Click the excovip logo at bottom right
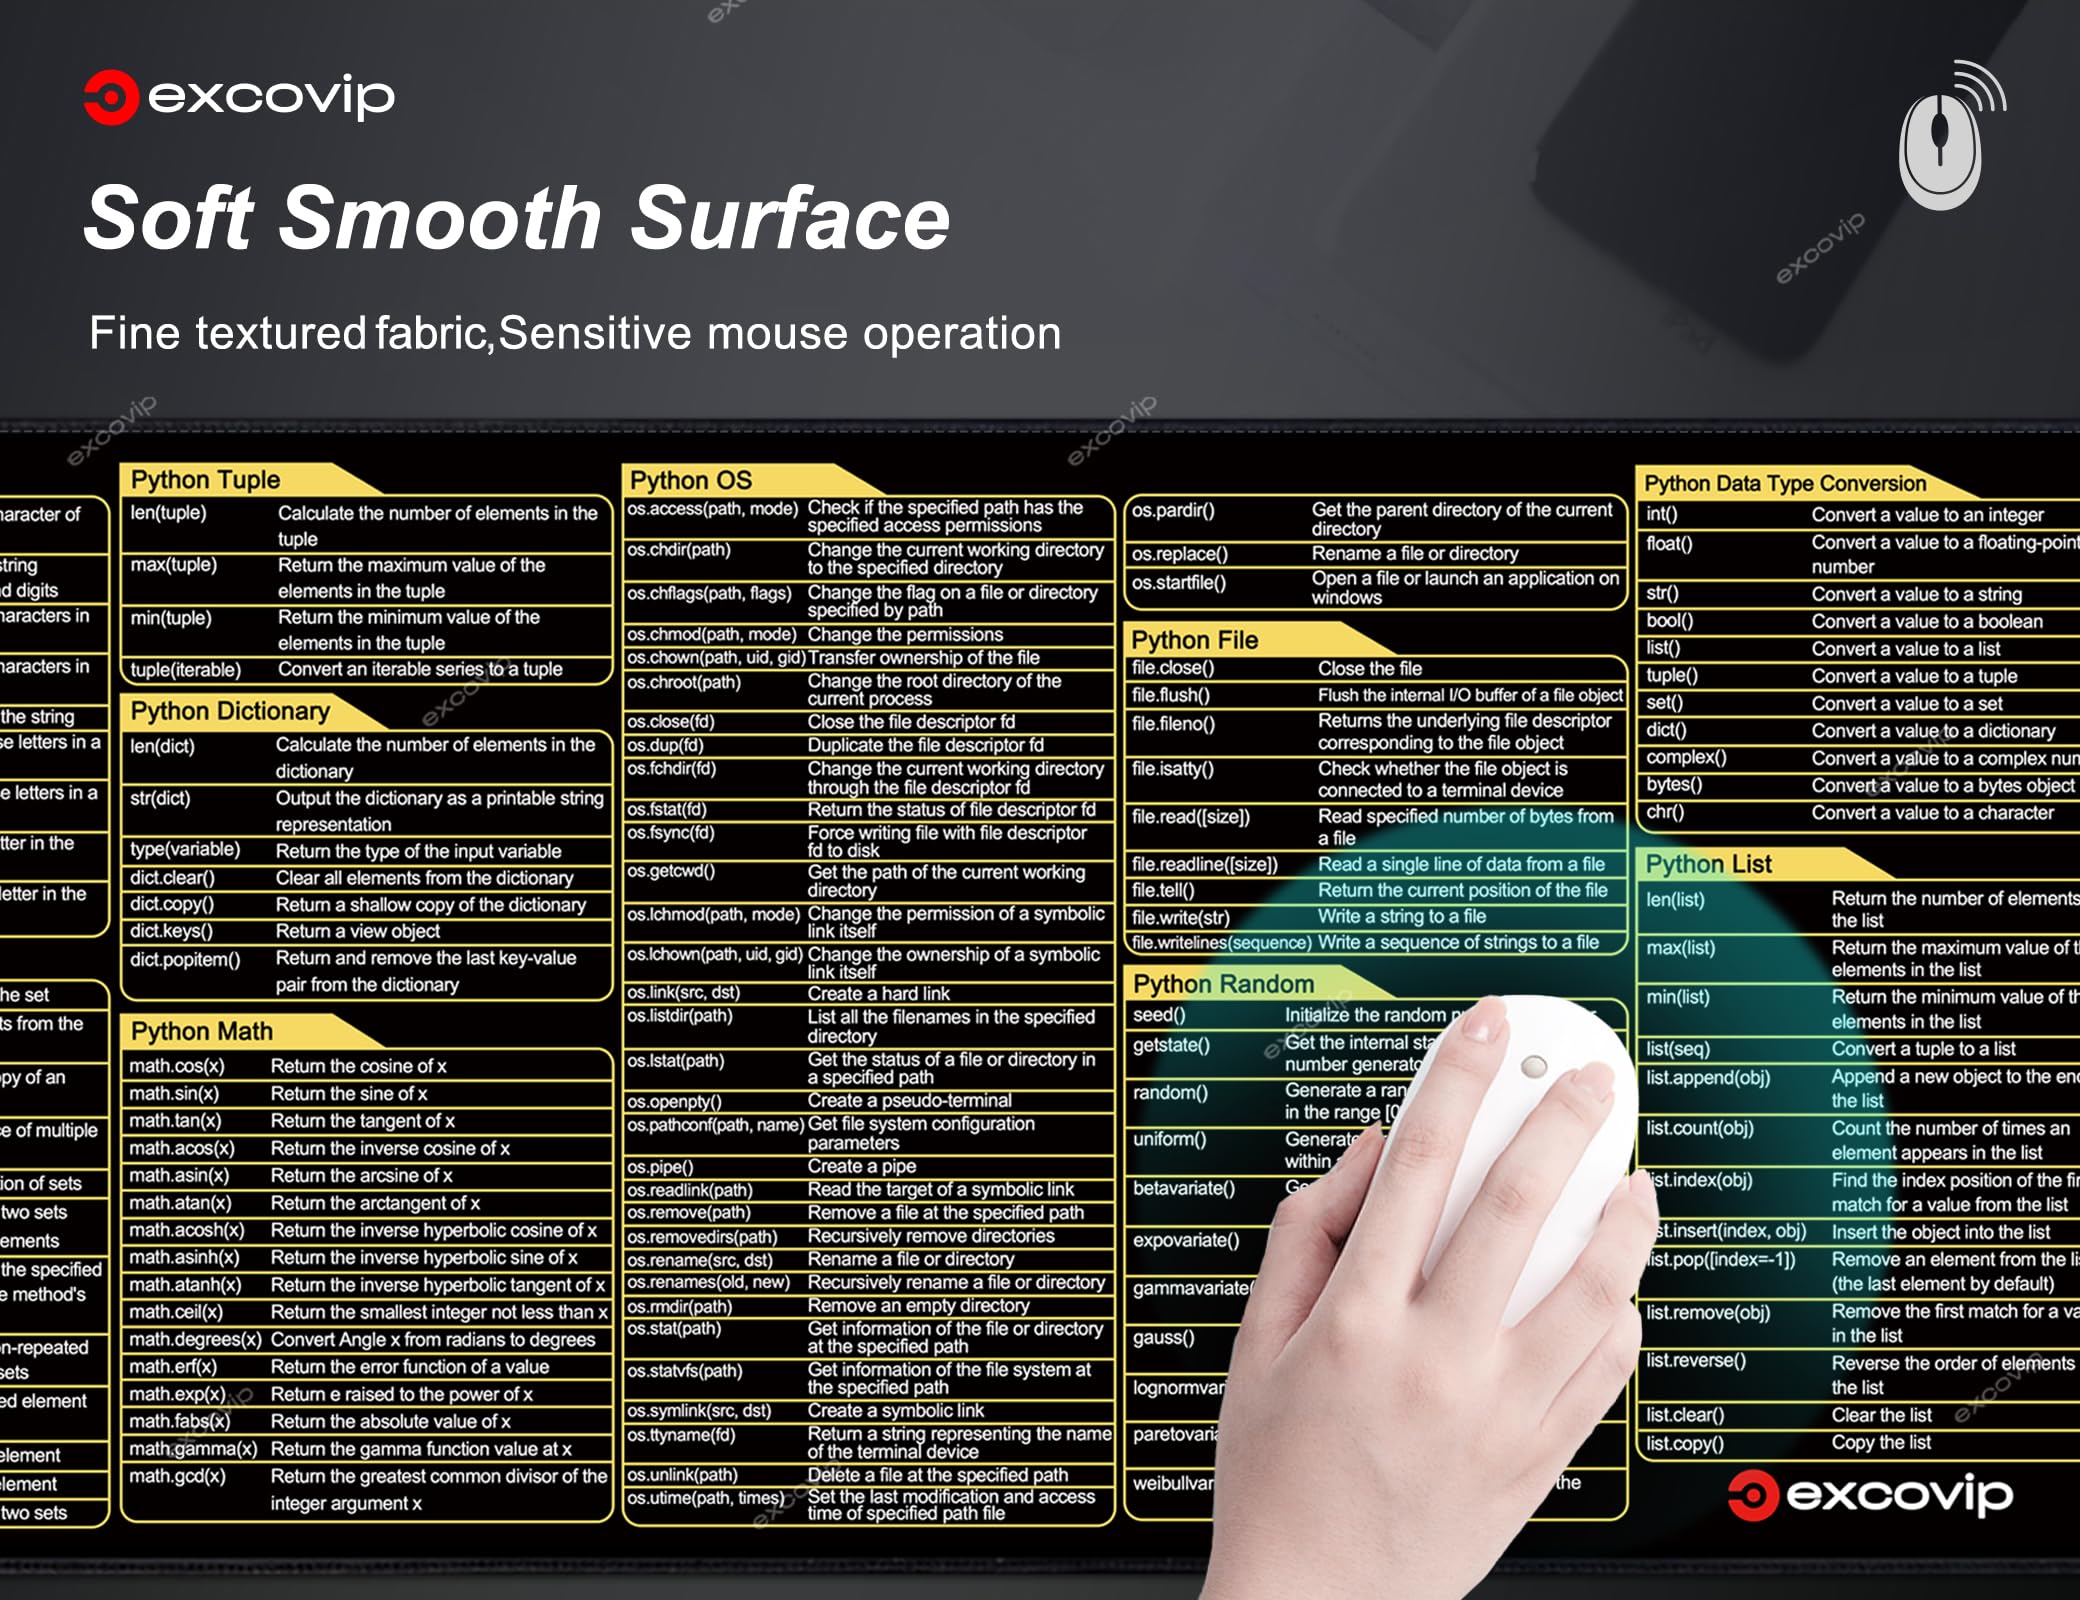 (1868, 1495)
